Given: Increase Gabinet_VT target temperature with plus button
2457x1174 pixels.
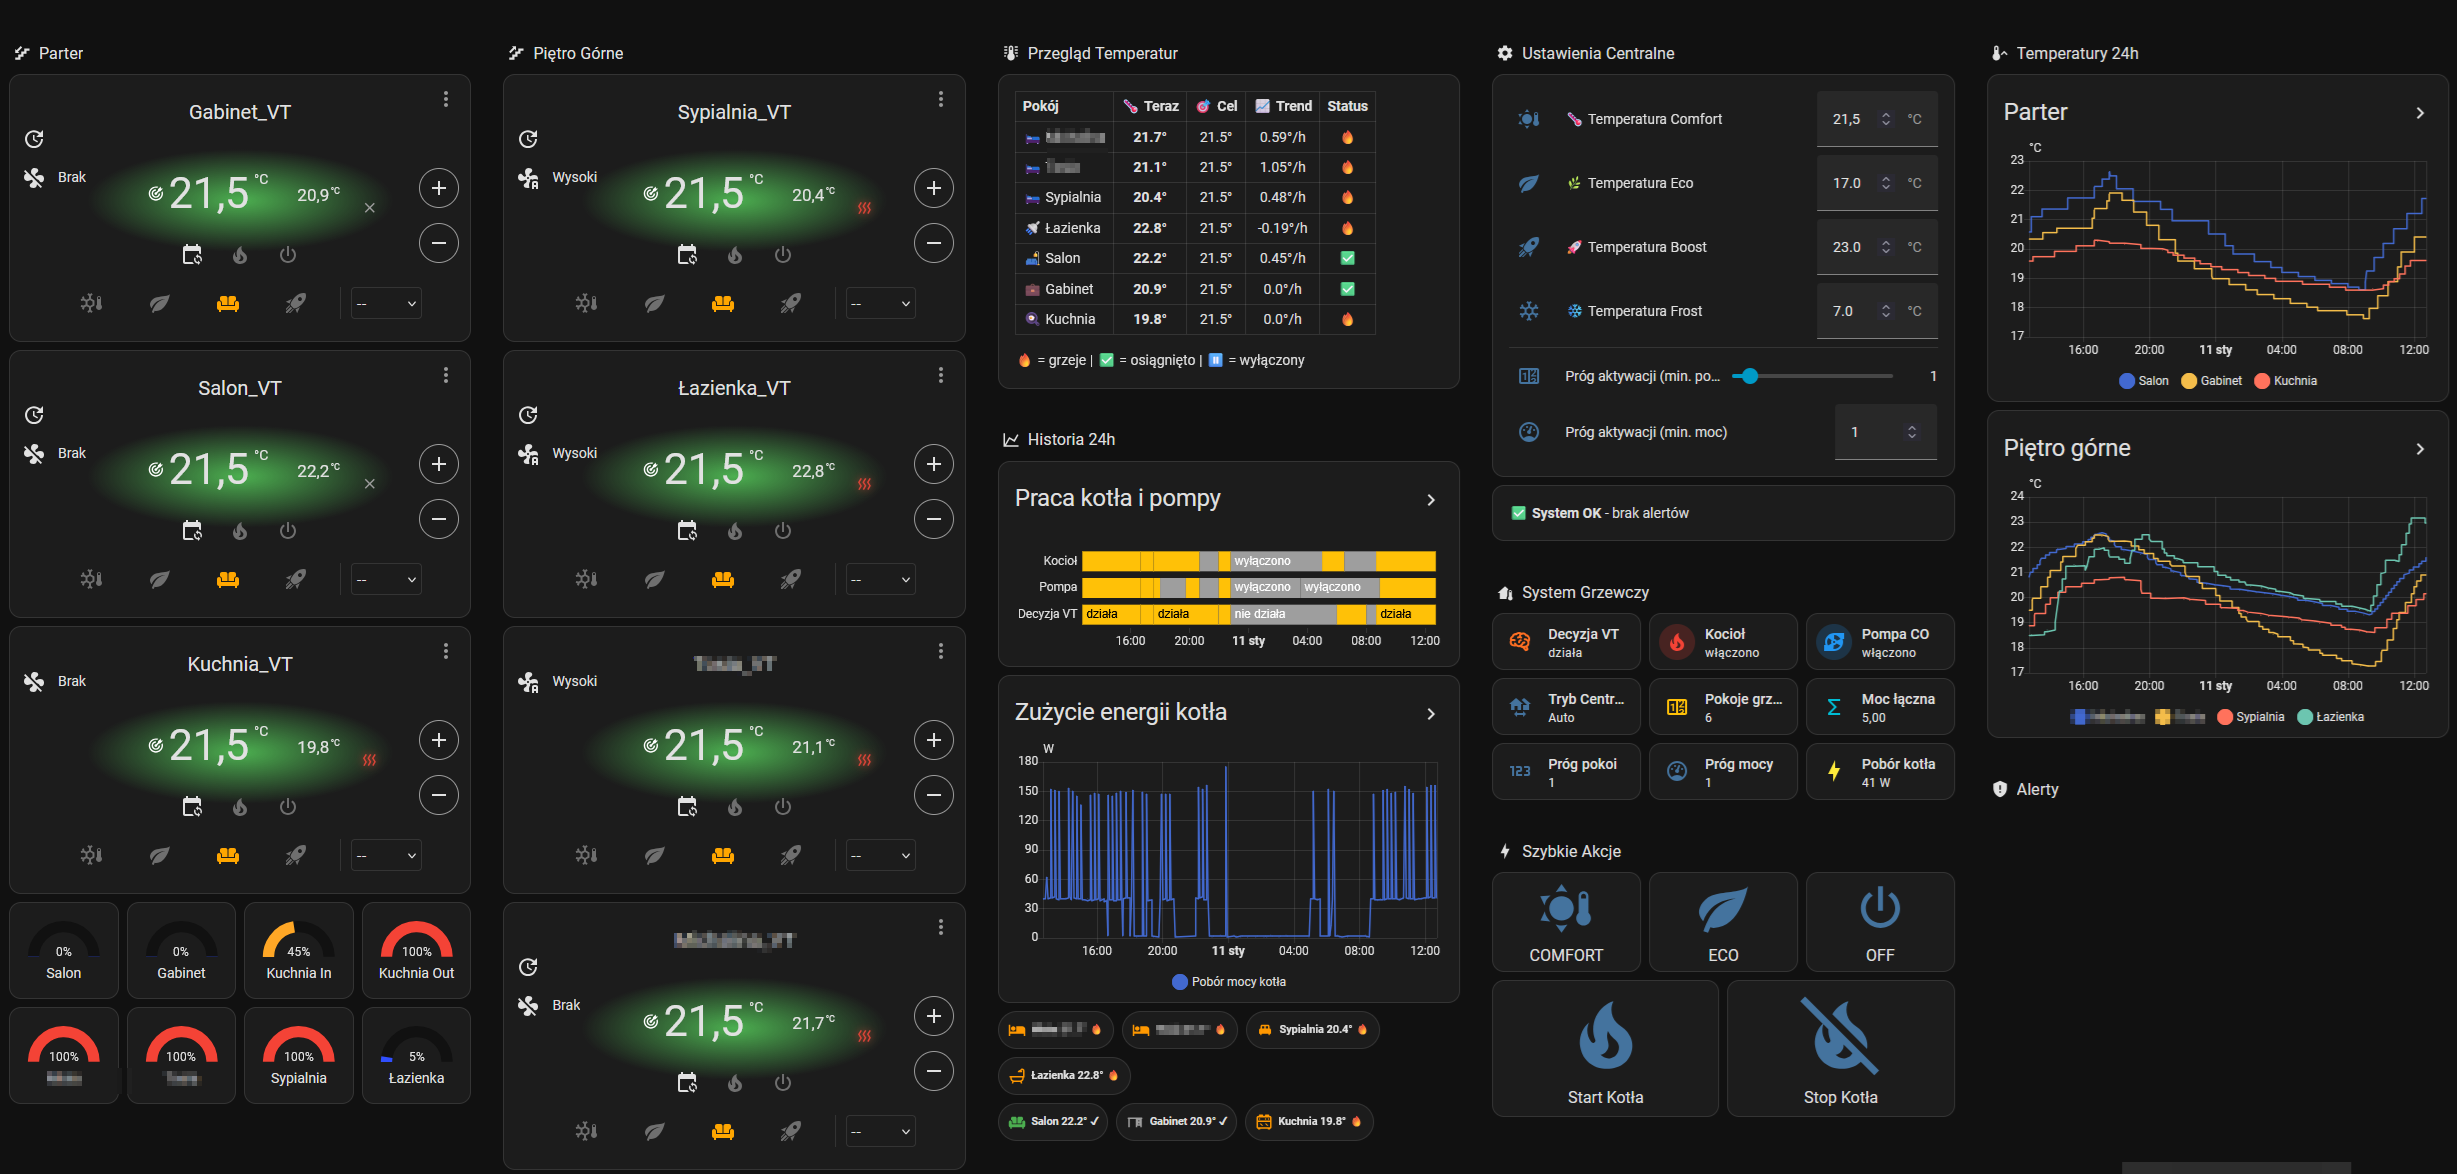Looking at the screenshot, I should [x=438, y=188].
